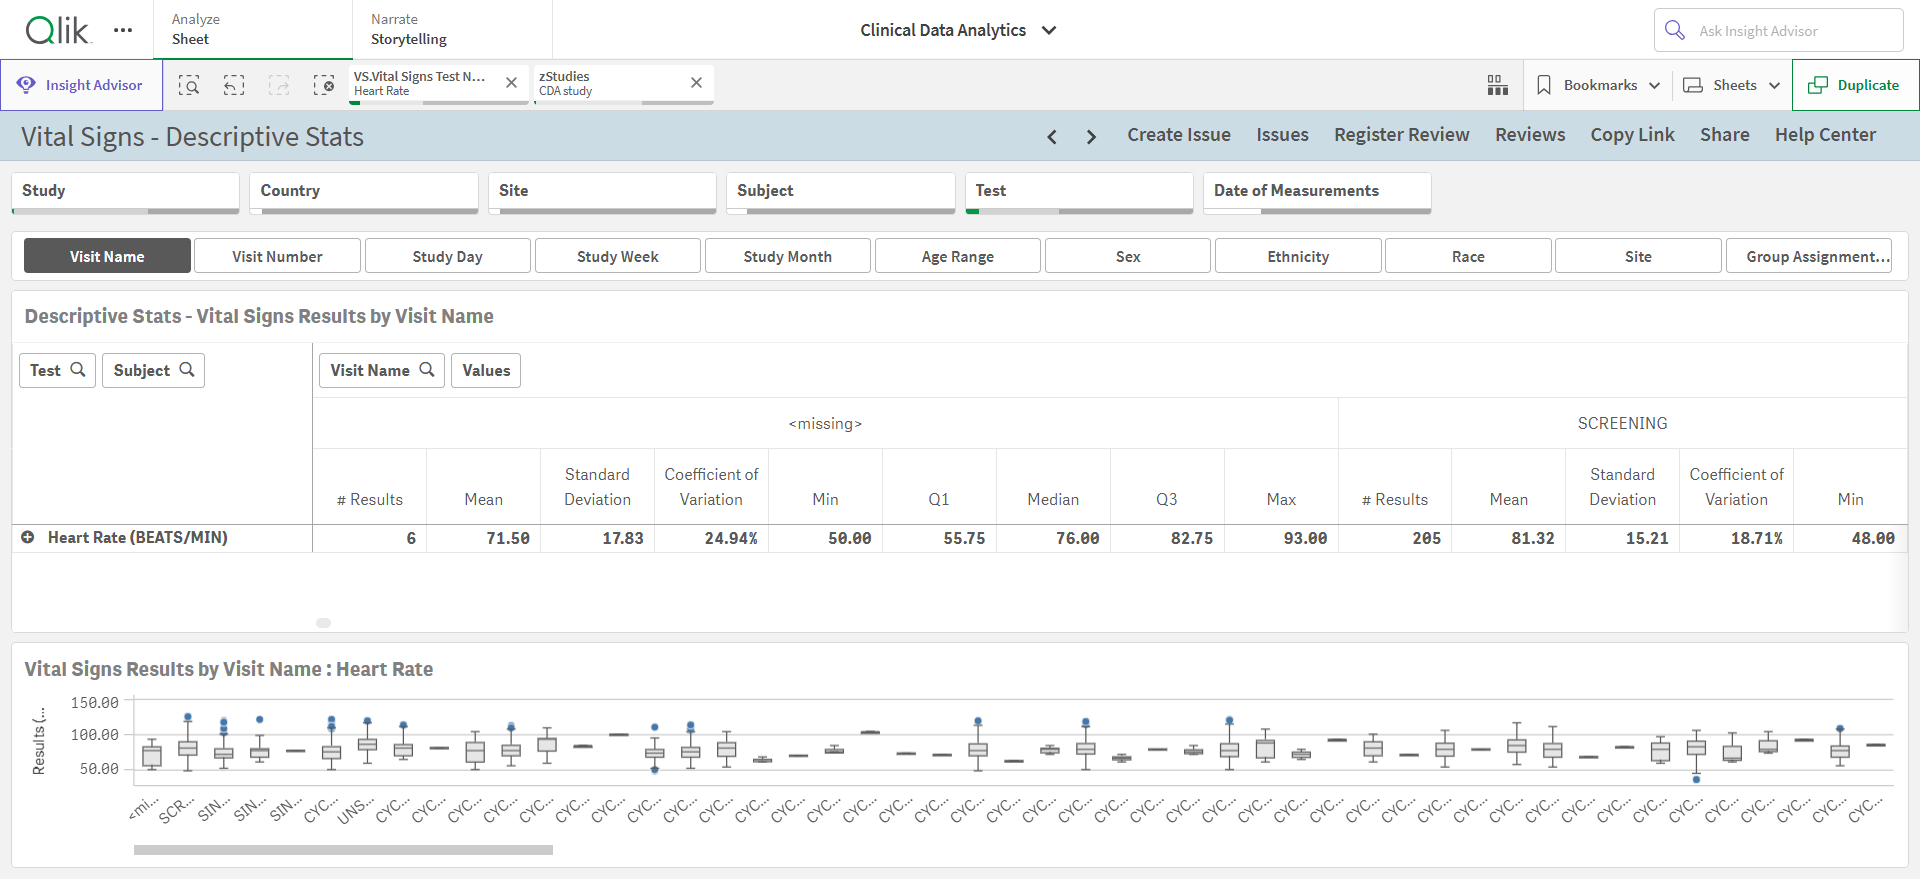
Task: Click the box plot horizontal scrollbar
Action: click(x=343, y=850)
